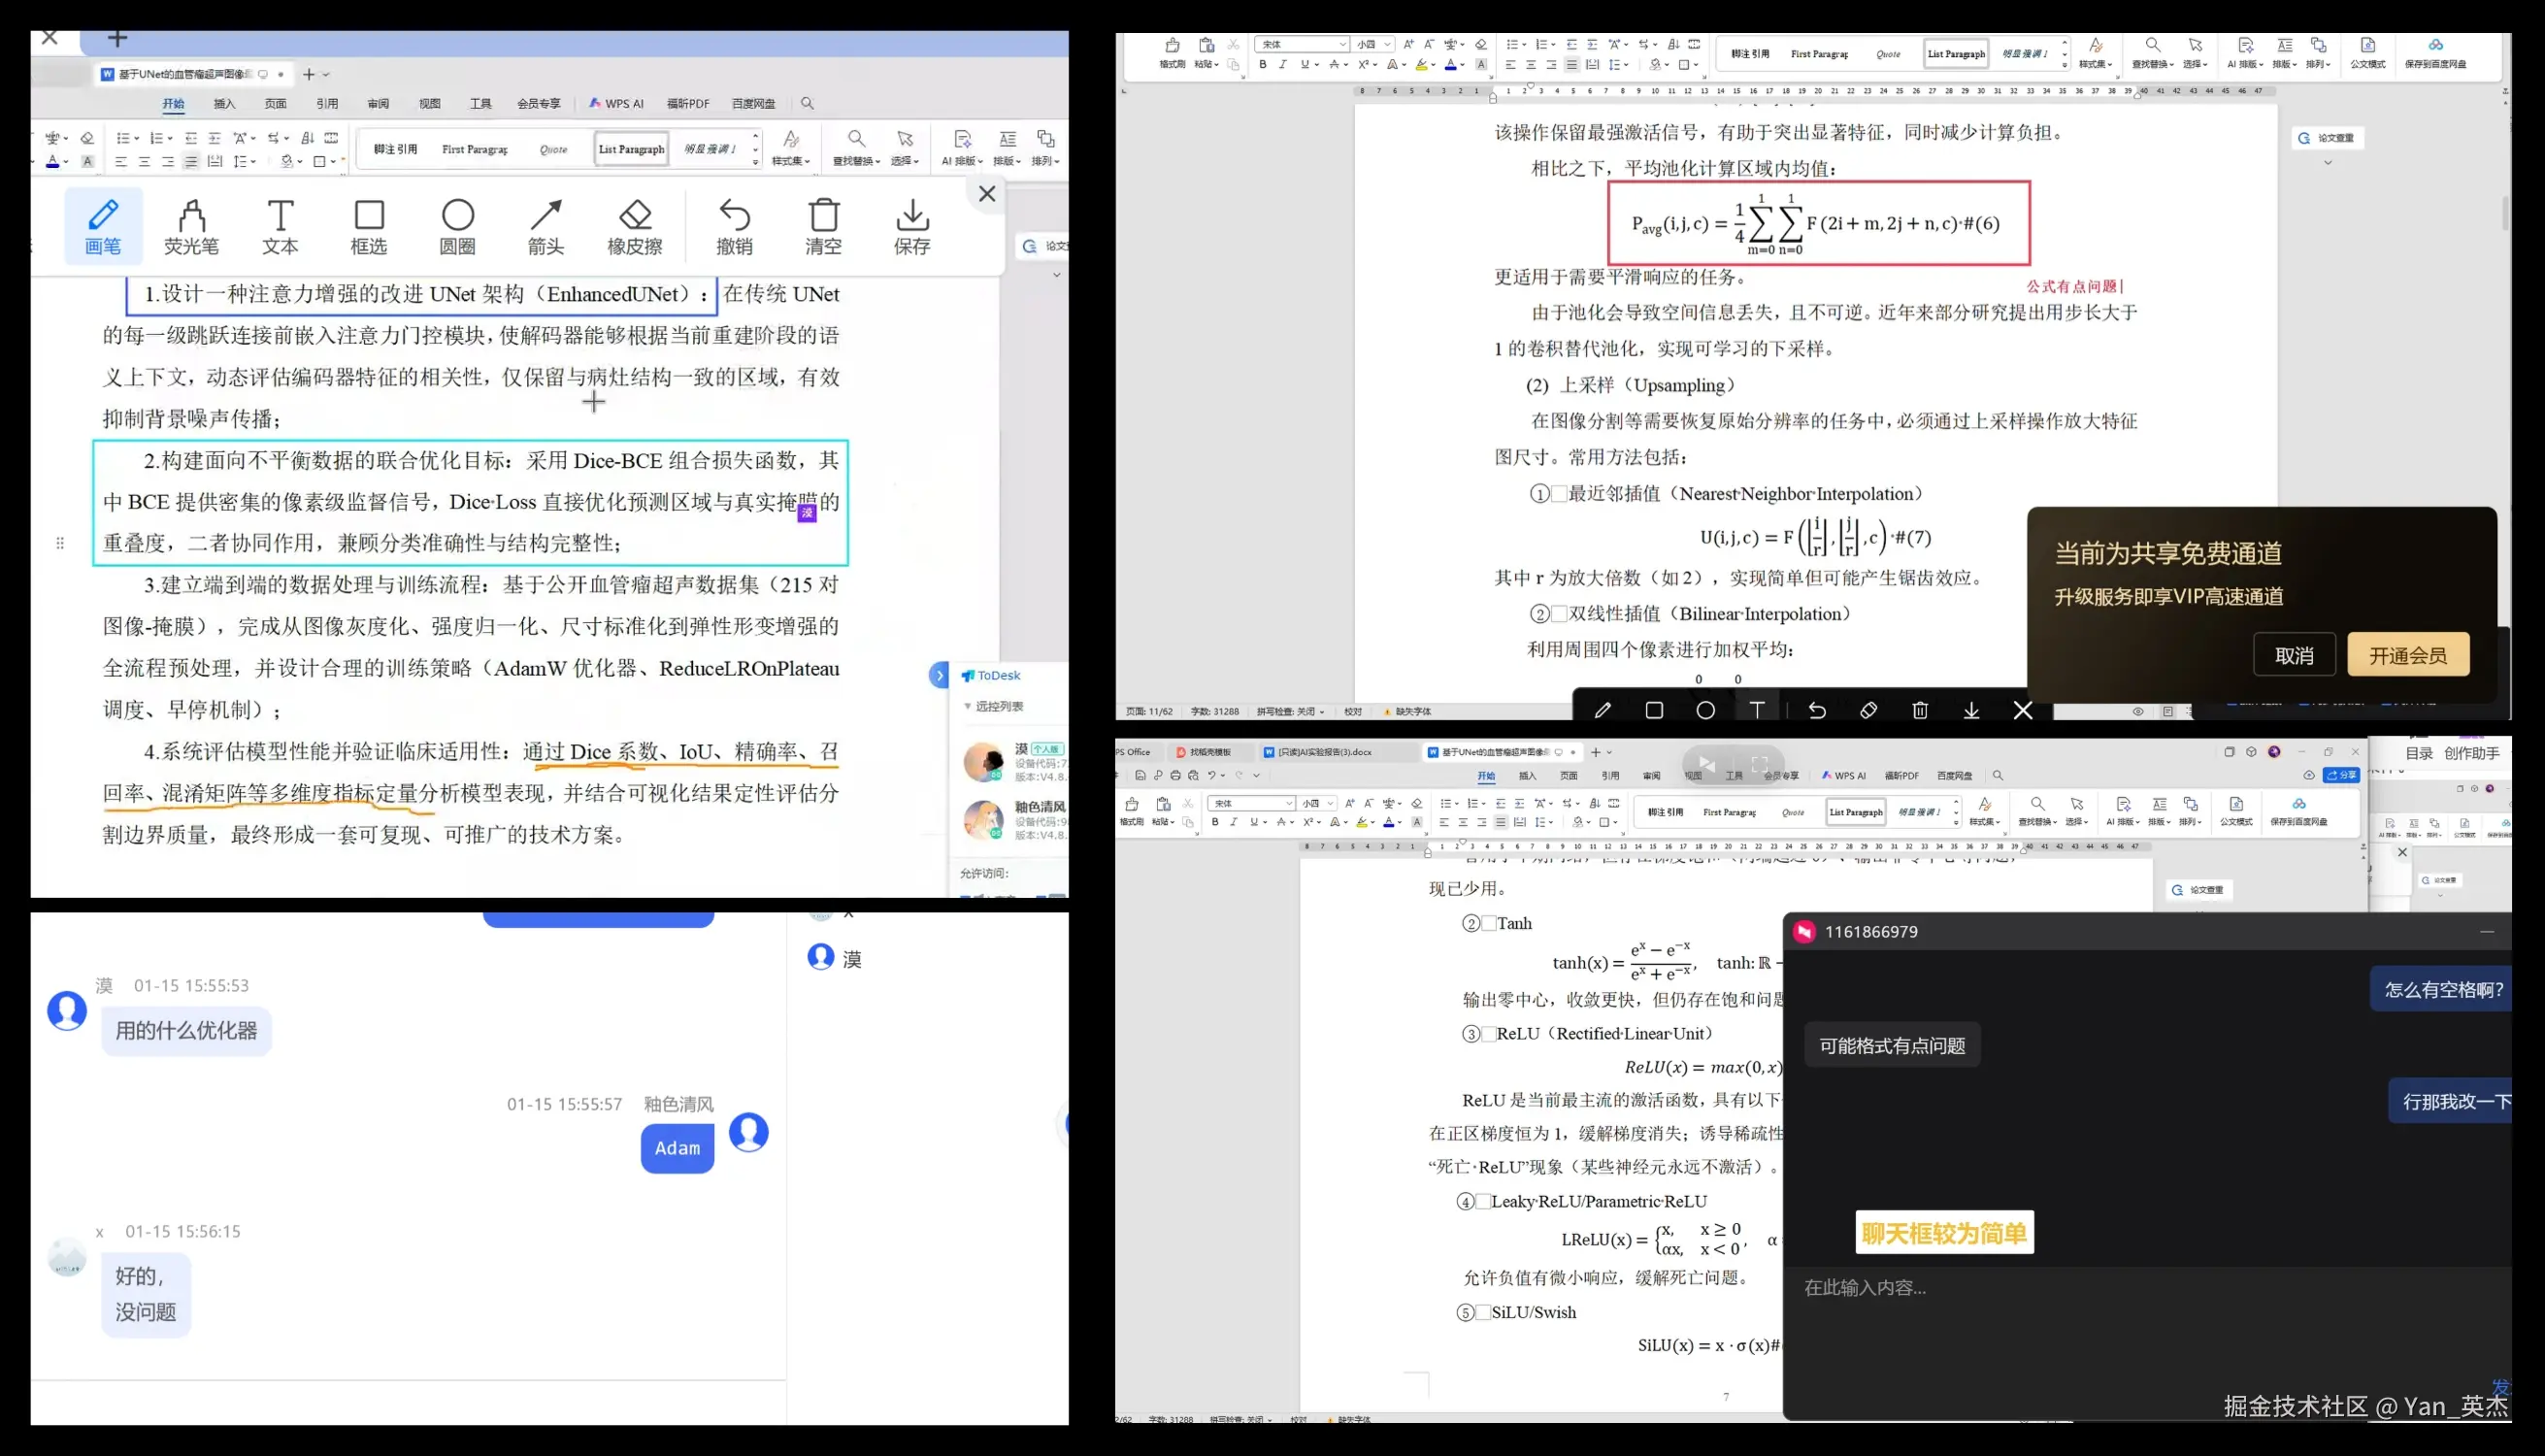This screenshot has height=1456, width=2545.
Task: Toggle Bold in the ribbon above the Pavg formula document
Action: click(1262, 65)
